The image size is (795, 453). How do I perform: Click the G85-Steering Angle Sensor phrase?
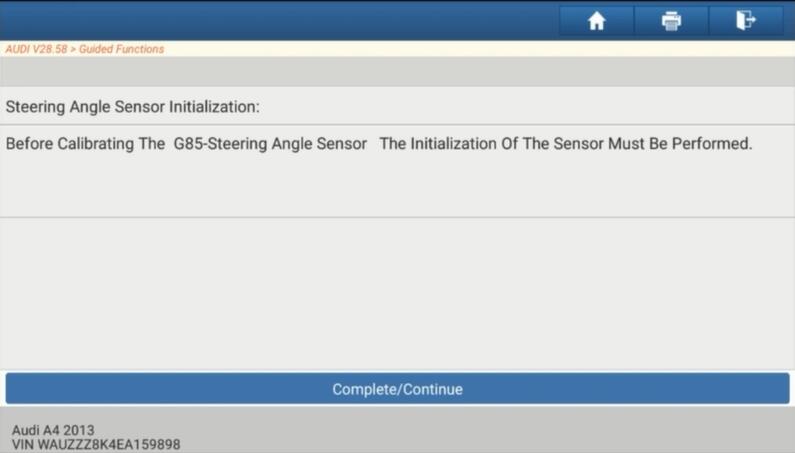pyautogui.click(x=270, y=144)
